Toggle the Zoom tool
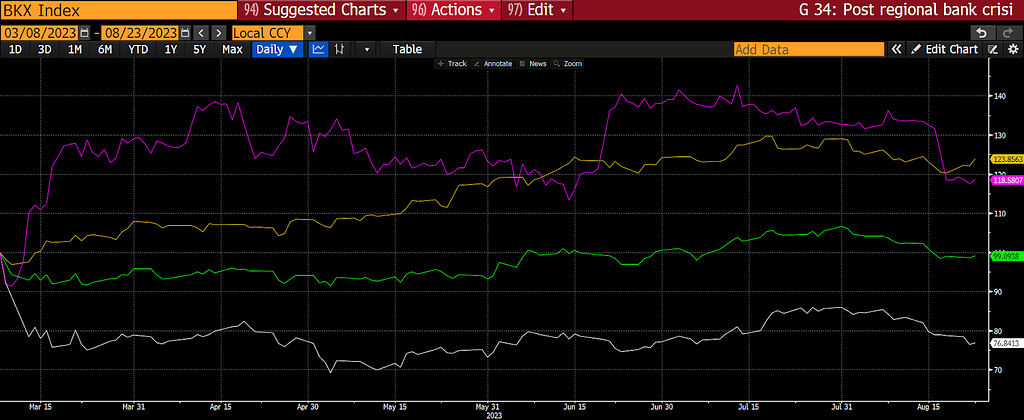 point(568,64)
